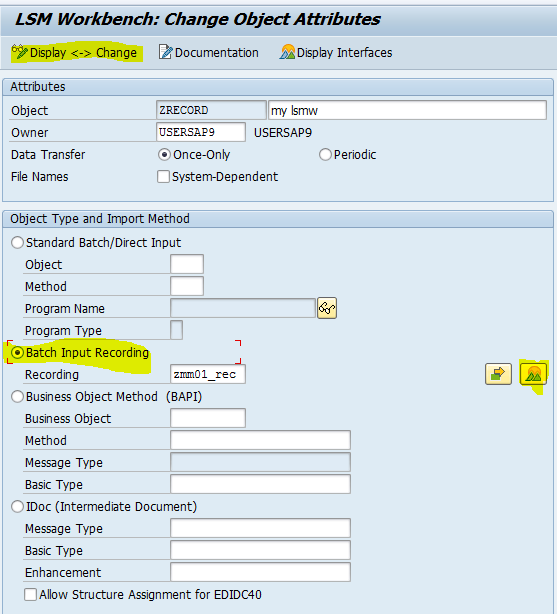The height and width of the screenshot is (614, 557).
Task: Select Business Object Method (BAPI) option
Action: pyautogui.click(x=17, y=397)
